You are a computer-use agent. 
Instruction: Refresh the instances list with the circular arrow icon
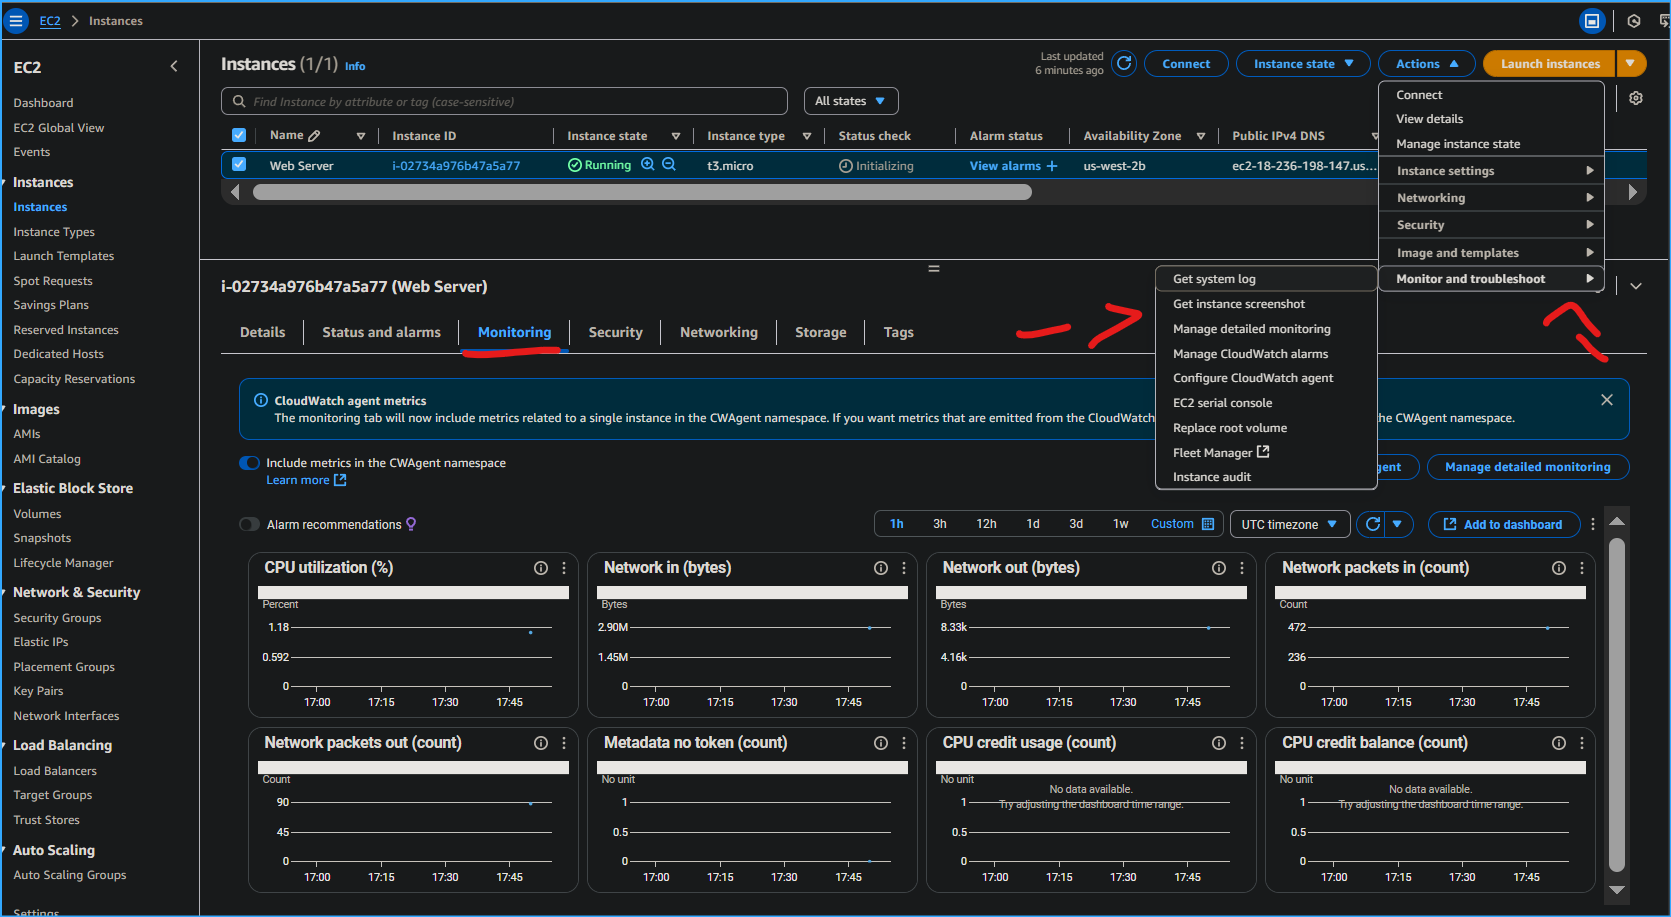click(x=1123, y=63)
